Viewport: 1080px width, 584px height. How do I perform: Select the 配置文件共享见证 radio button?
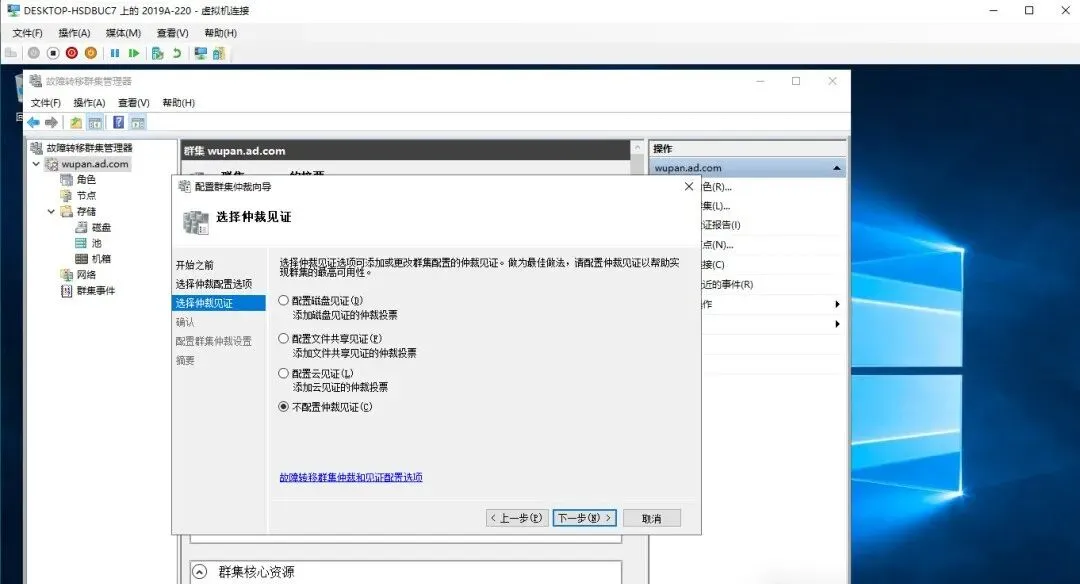(x=284, y=337)
